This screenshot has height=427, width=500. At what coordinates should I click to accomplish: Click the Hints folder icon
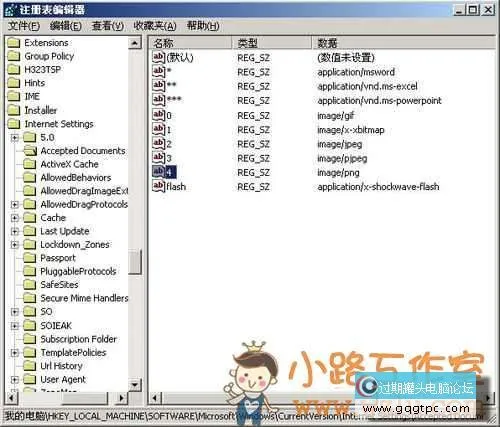14,83
